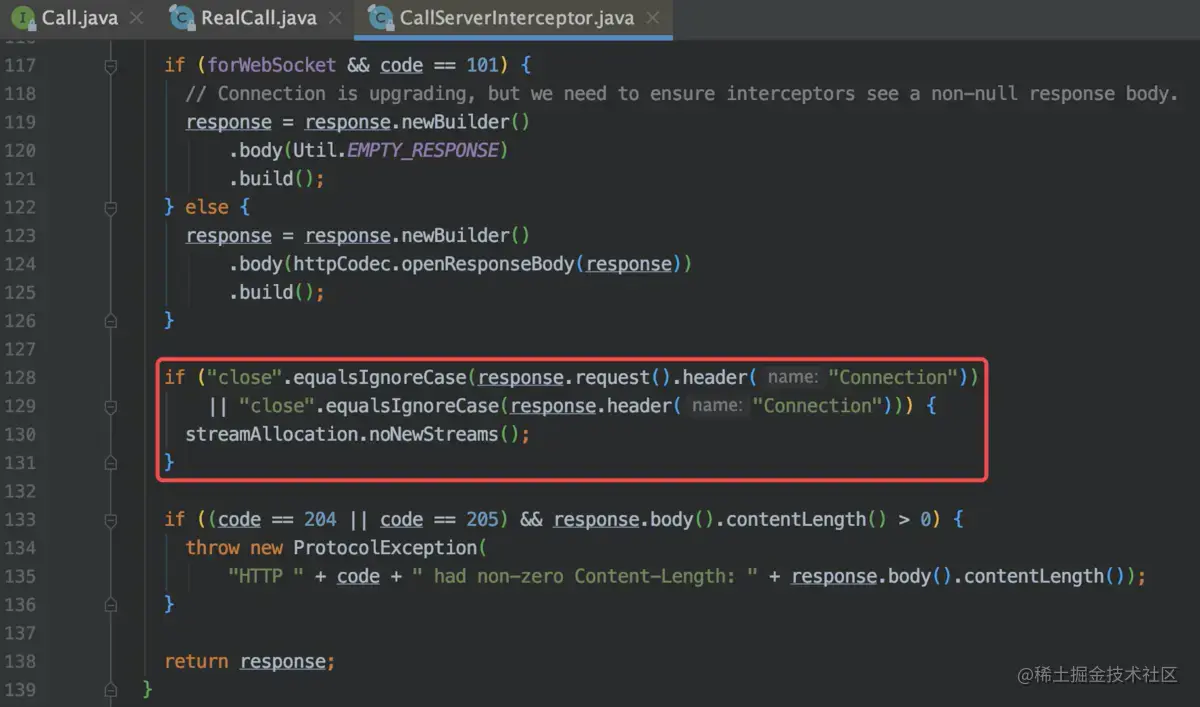
Task: Click newBuilder() on line 119
Action: click(465, 122)
